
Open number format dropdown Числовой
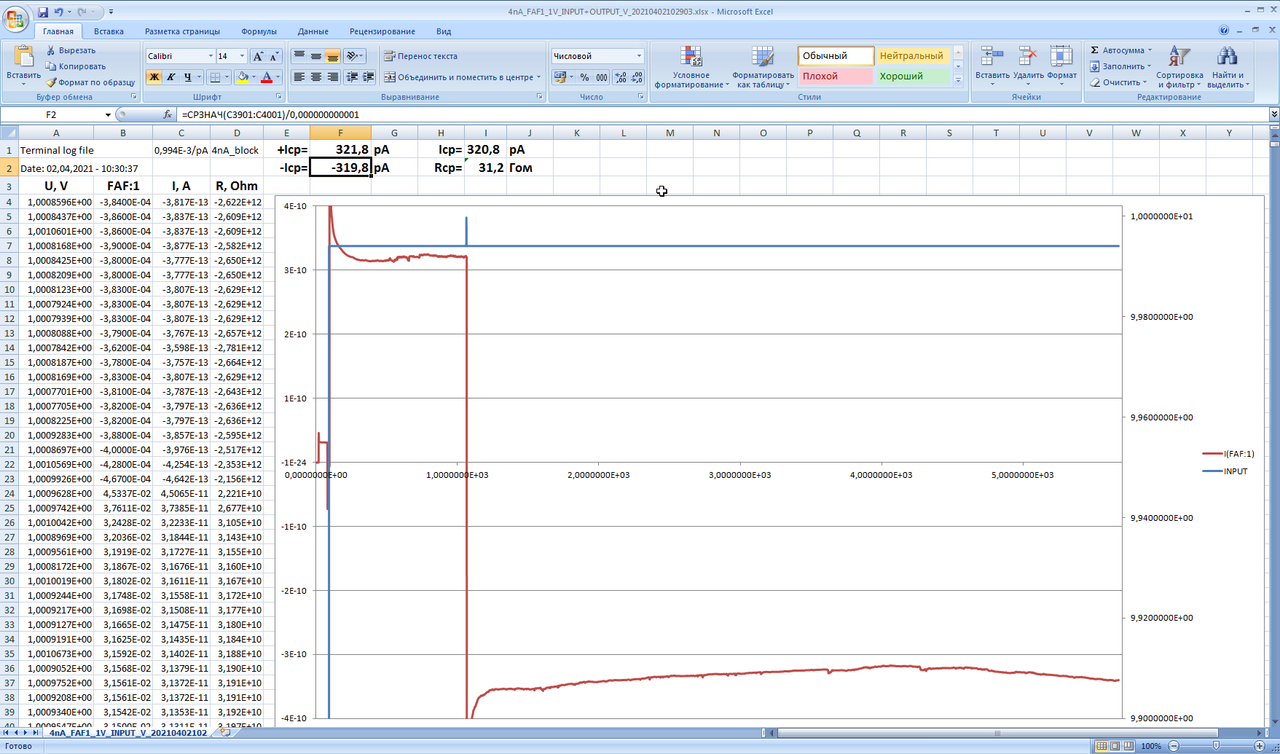[x=639, y=56]
